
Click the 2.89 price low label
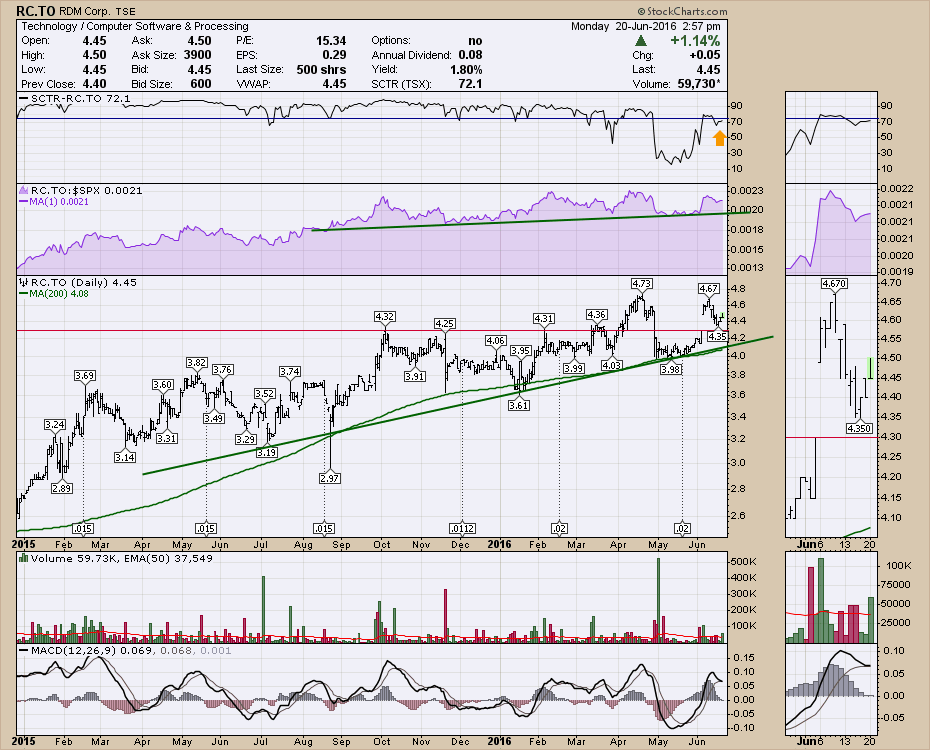(61, 488)
